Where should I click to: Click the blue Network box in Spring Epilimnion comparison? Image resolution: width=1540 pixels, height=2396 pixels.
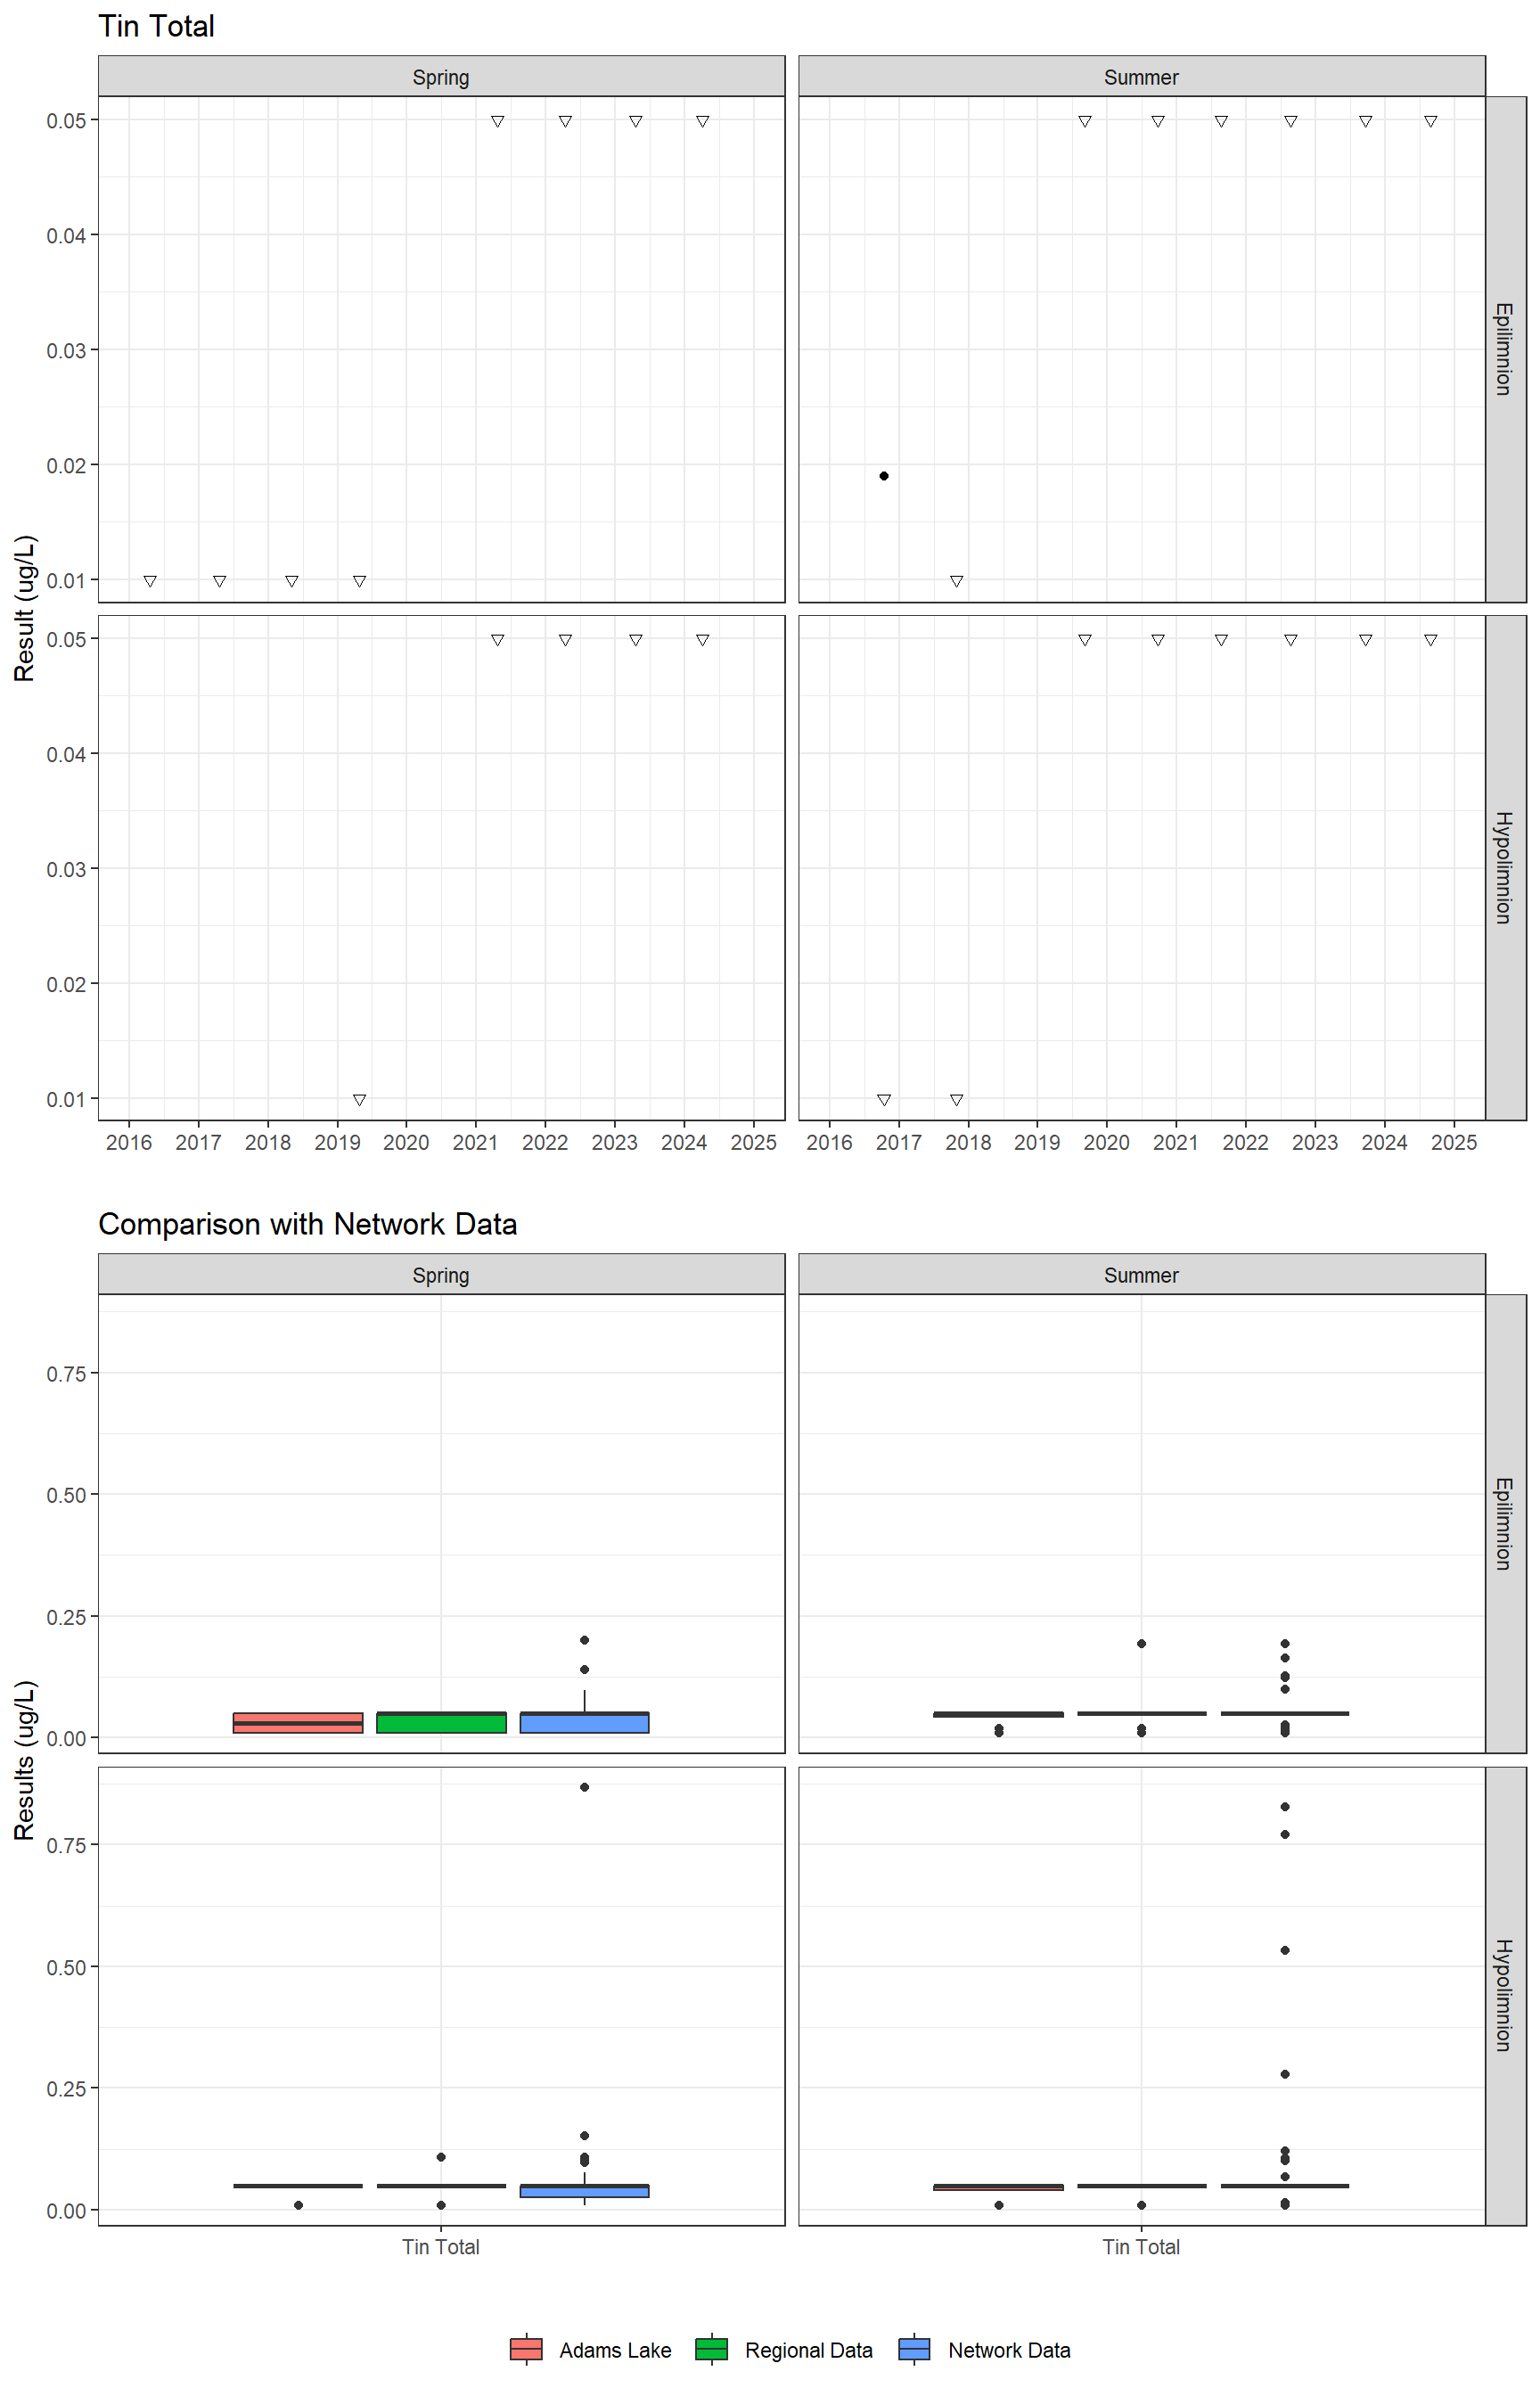point(584,1722)
